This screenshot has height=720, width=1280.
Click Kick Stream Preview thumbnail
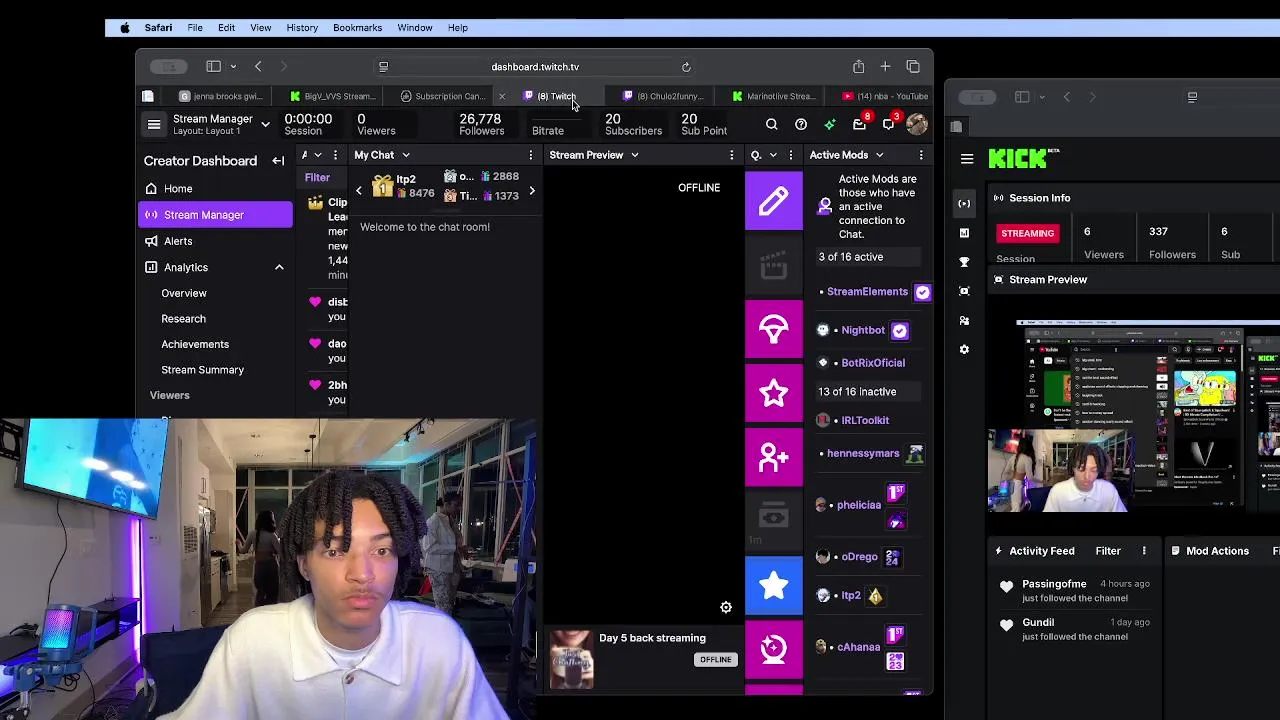(x=1134, y=415)
